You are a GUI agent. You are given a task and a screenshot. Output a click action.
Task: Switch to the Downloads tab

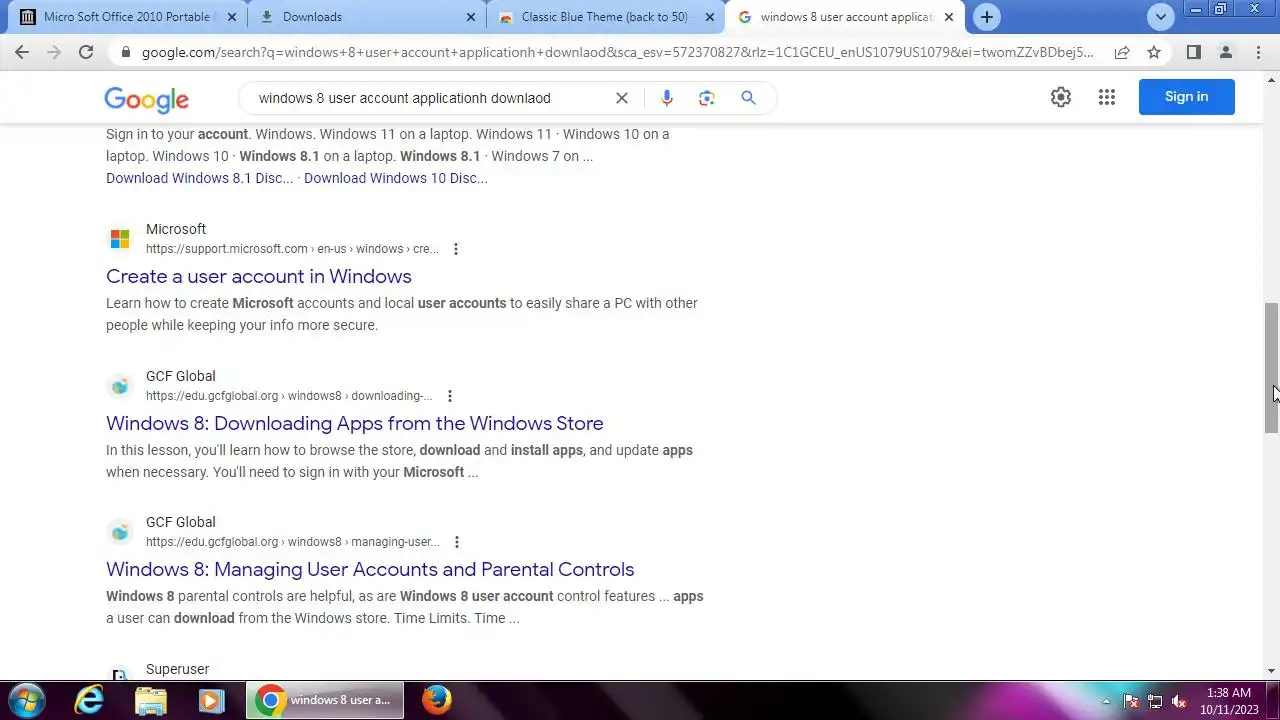pos(366,17)
